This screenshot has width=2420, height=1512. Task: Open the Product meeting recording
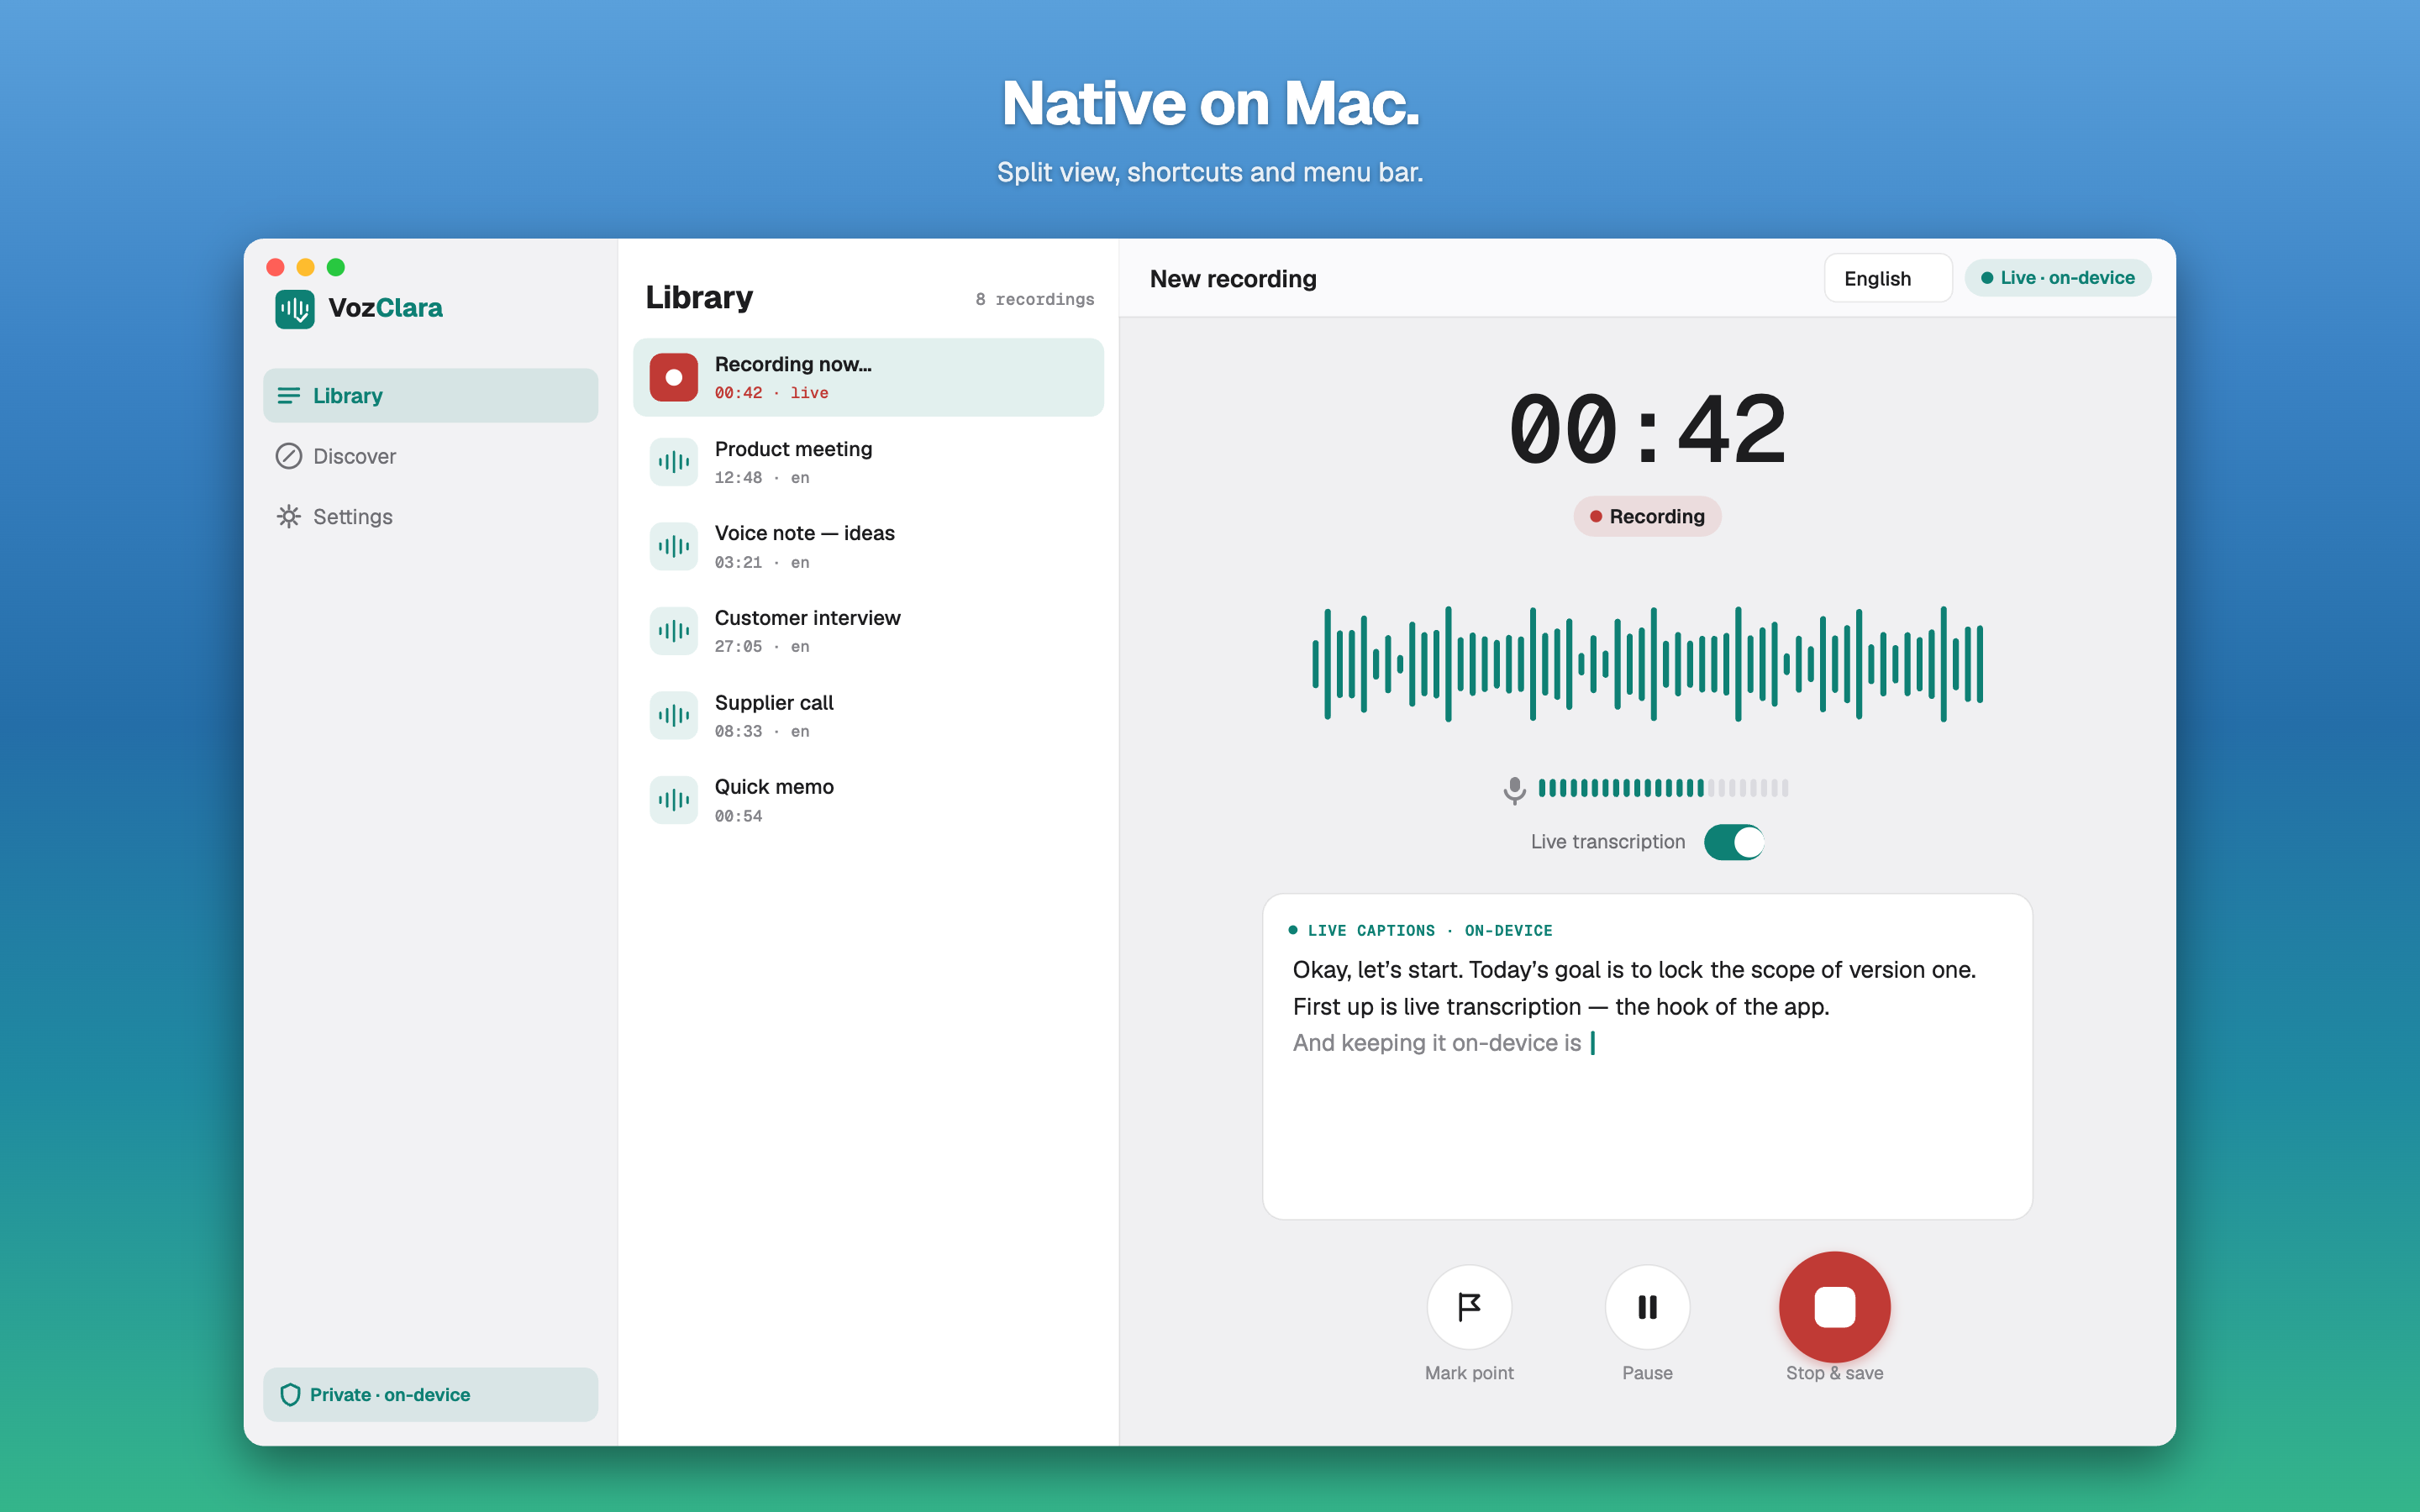coord(868,462)
